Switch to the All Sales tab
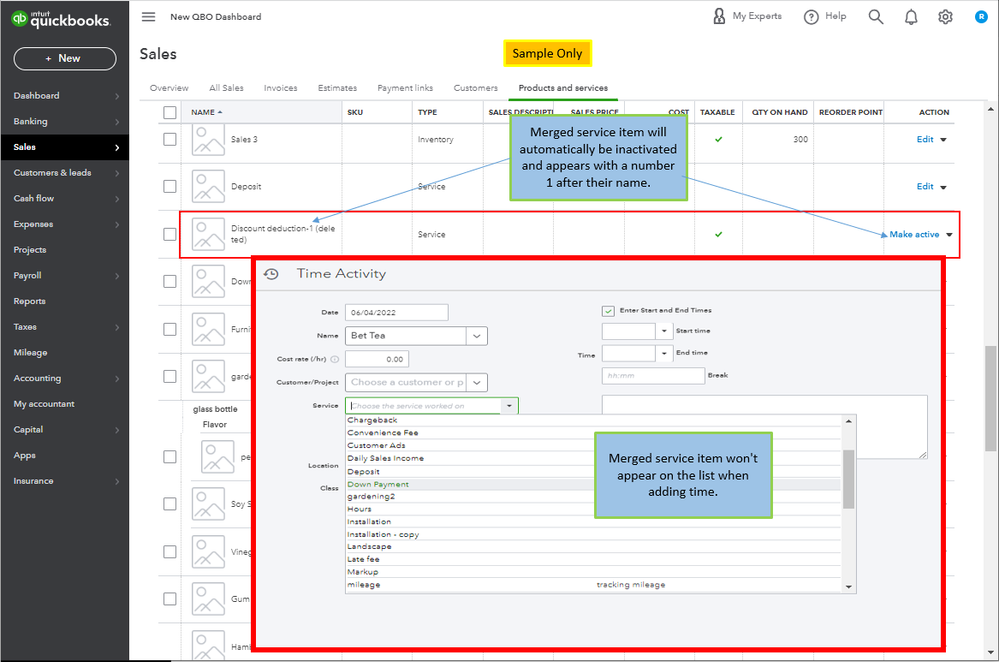This screenshot has width=999, height=662. pyautogui.click(x=226, y=88)
